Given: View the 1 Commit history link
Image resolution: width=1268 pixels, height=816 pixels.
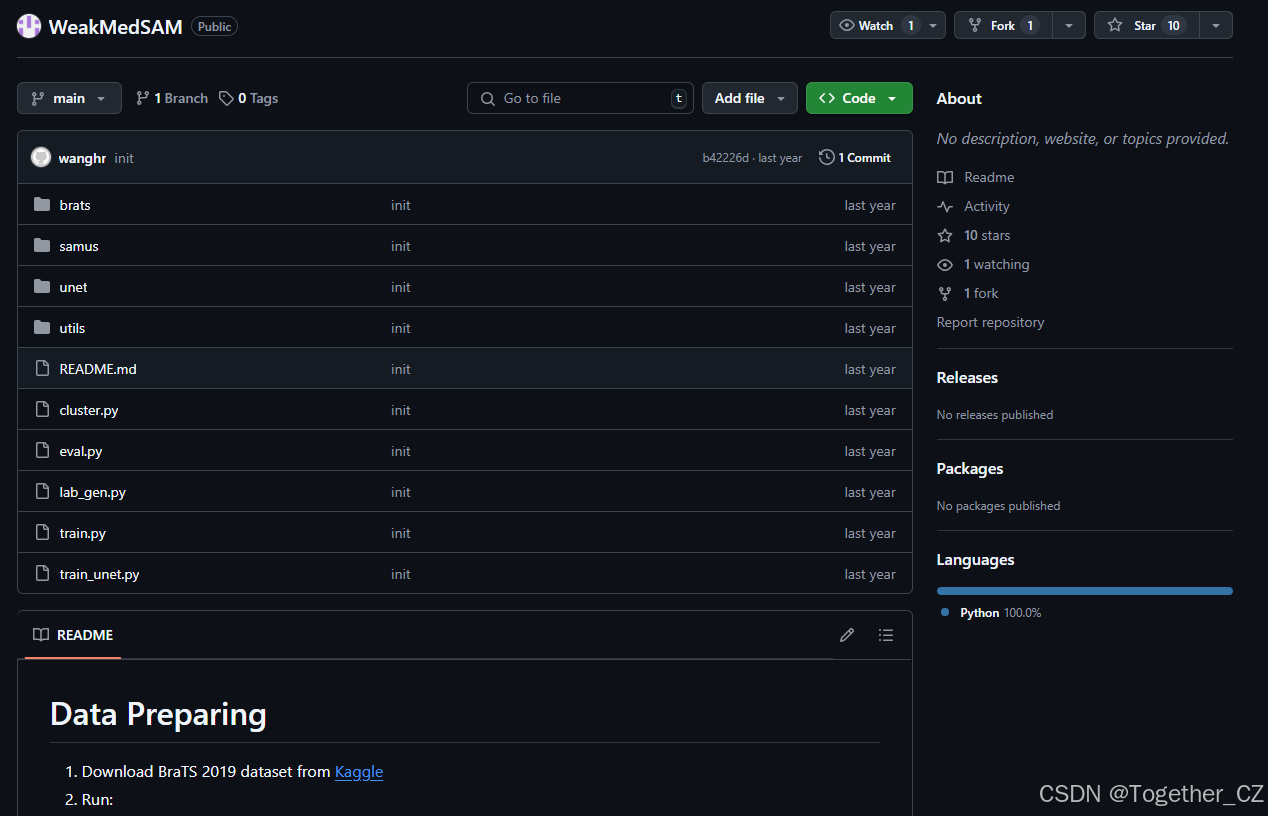Looking at the screenshot, I should click(855, 157).
